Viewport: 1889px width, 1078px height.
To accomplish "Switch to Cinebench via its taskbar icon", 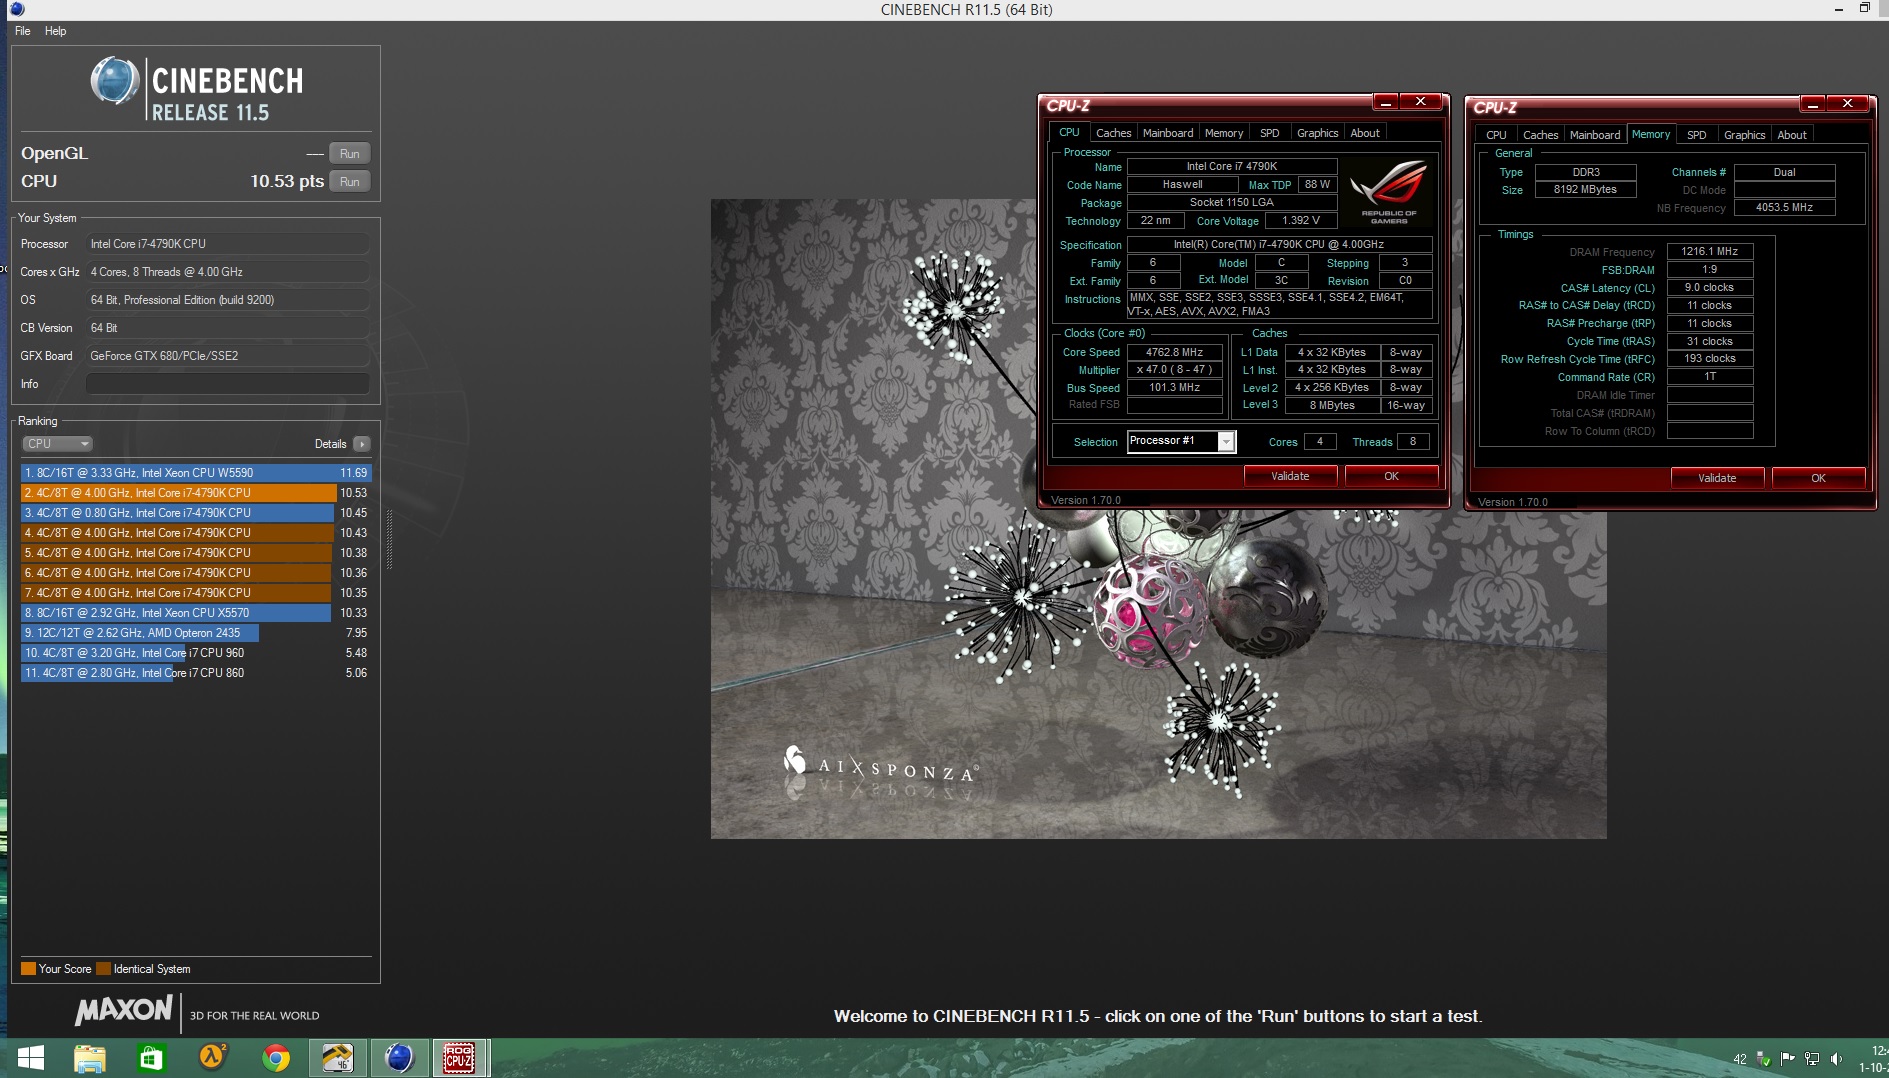I will click(399, 1058).
